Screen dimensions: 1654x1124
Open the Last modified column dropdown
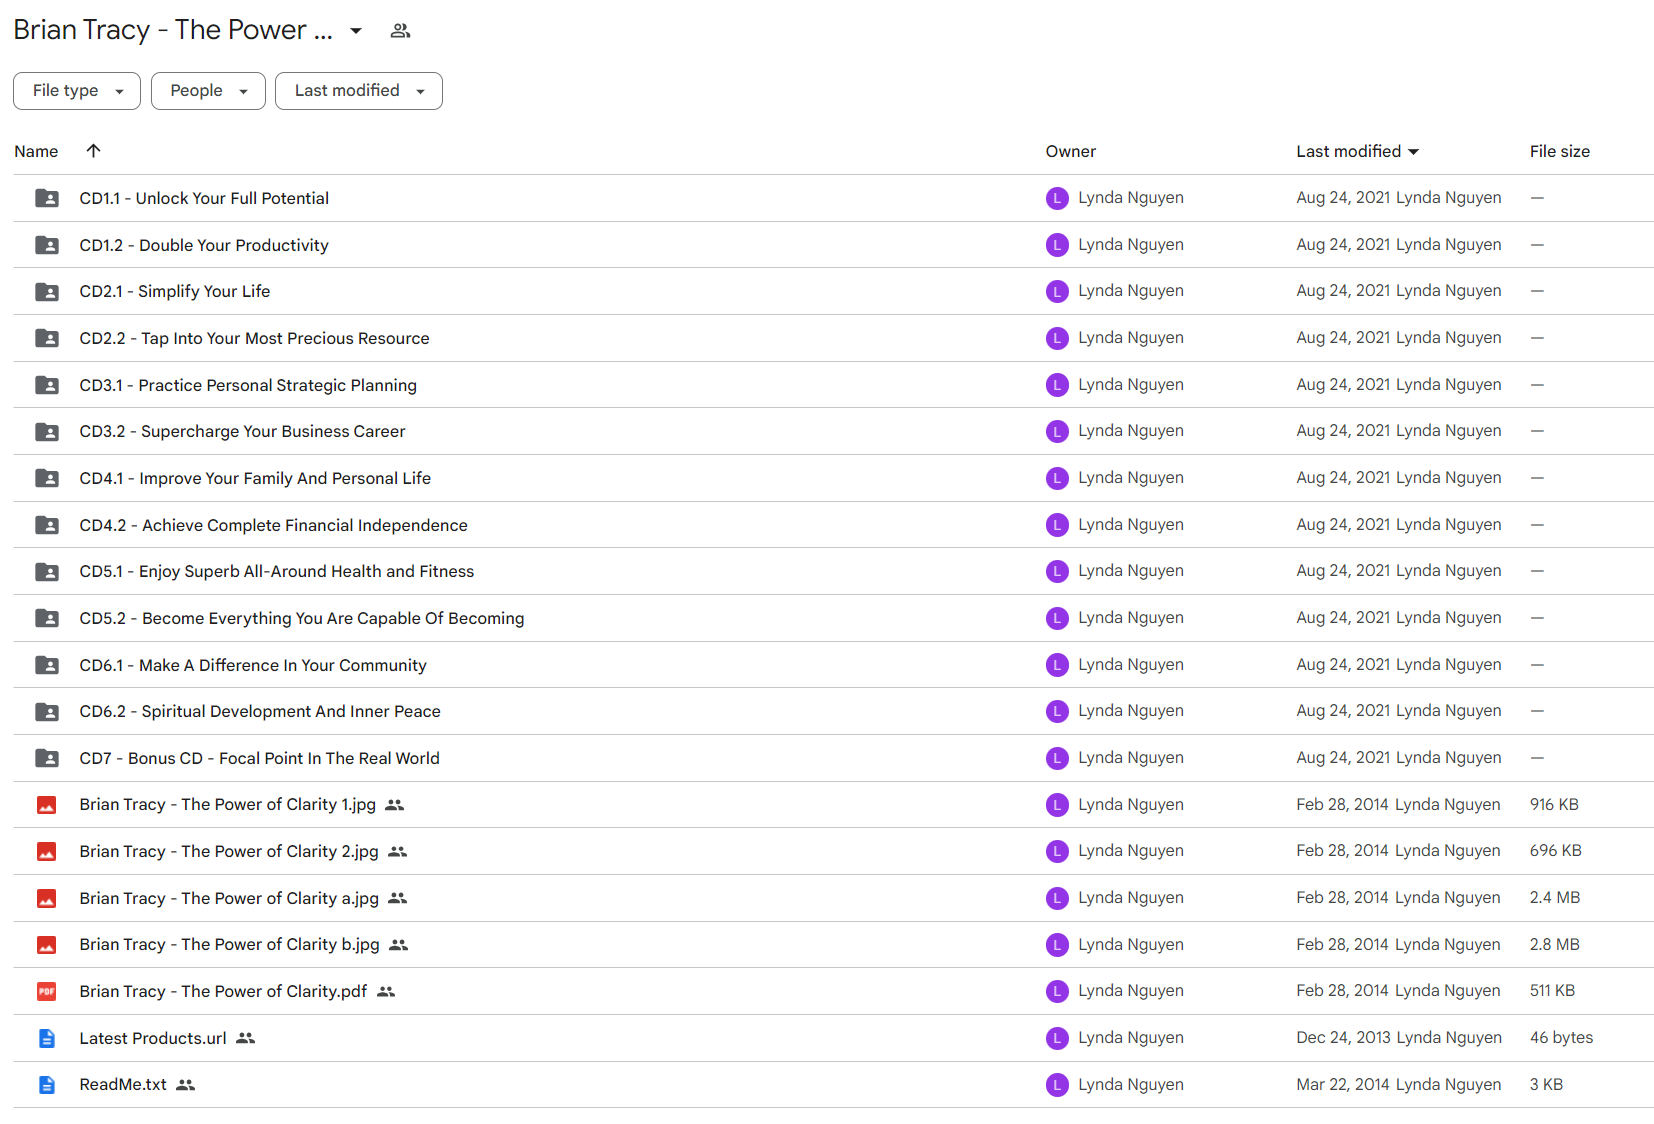pos(1414,152)
